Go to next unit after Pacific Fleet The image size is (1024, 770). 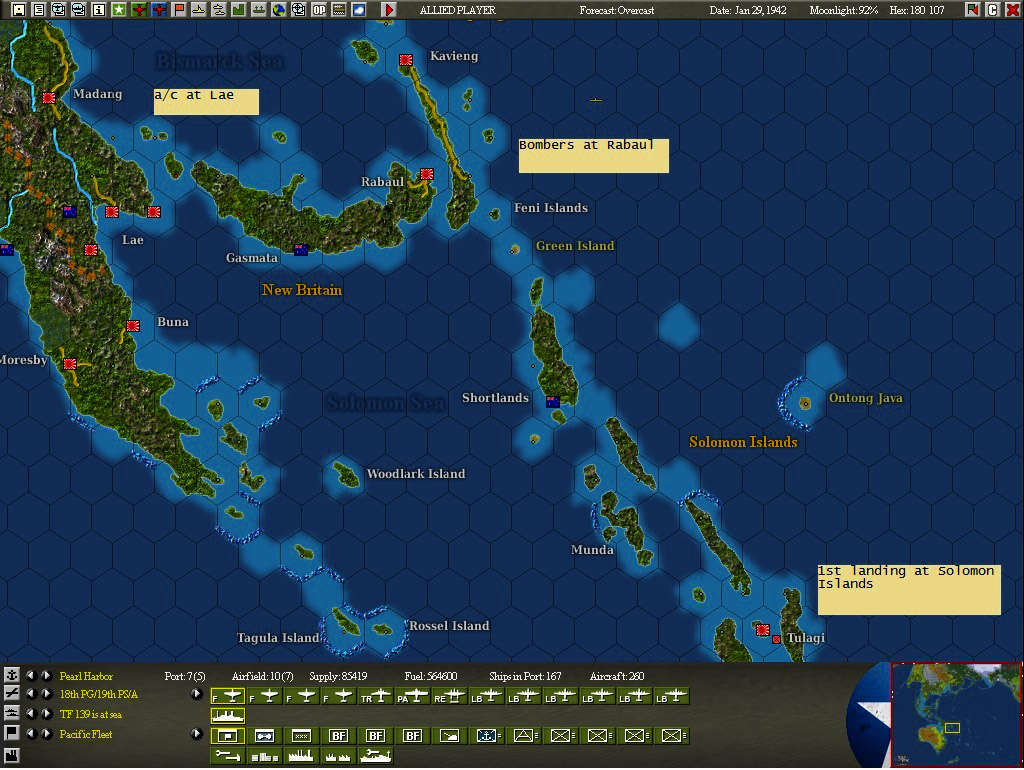click(46, 733)
